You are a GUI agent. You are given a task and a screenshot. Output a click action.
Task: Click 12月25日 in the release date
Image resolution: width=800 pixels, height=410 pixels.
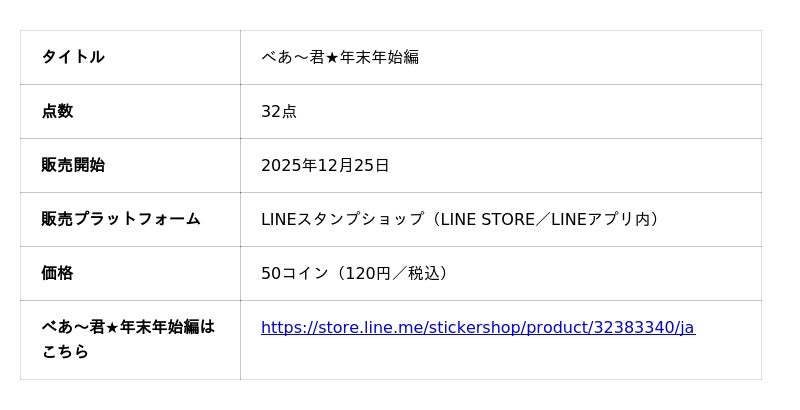(x=354, y=165)
